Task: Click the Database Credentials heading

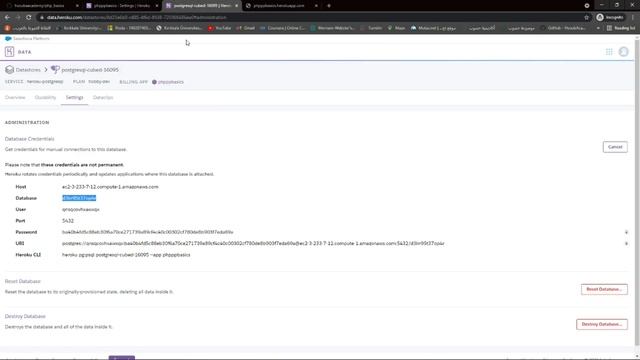Action: 29,139
